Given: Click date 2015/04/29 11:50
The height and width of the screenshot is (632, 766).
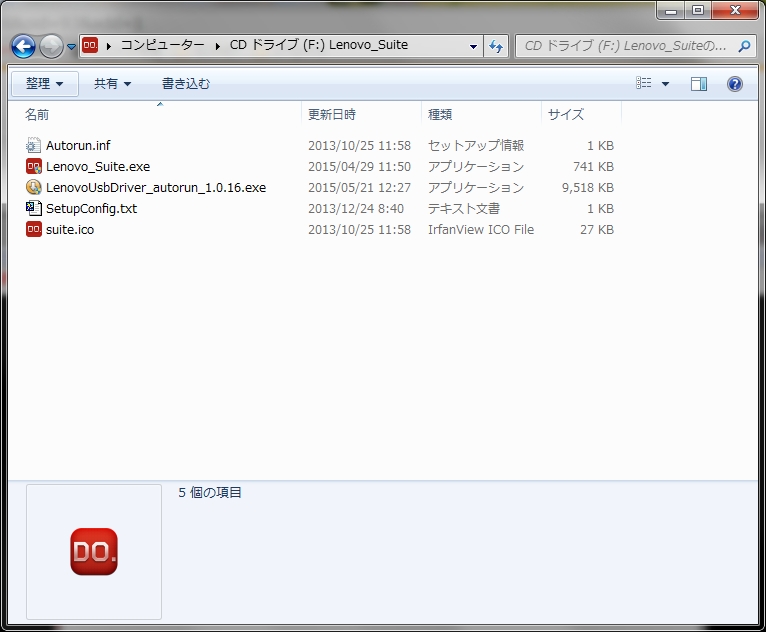Looking at the screenshot, I should click(x=359, y=167).
